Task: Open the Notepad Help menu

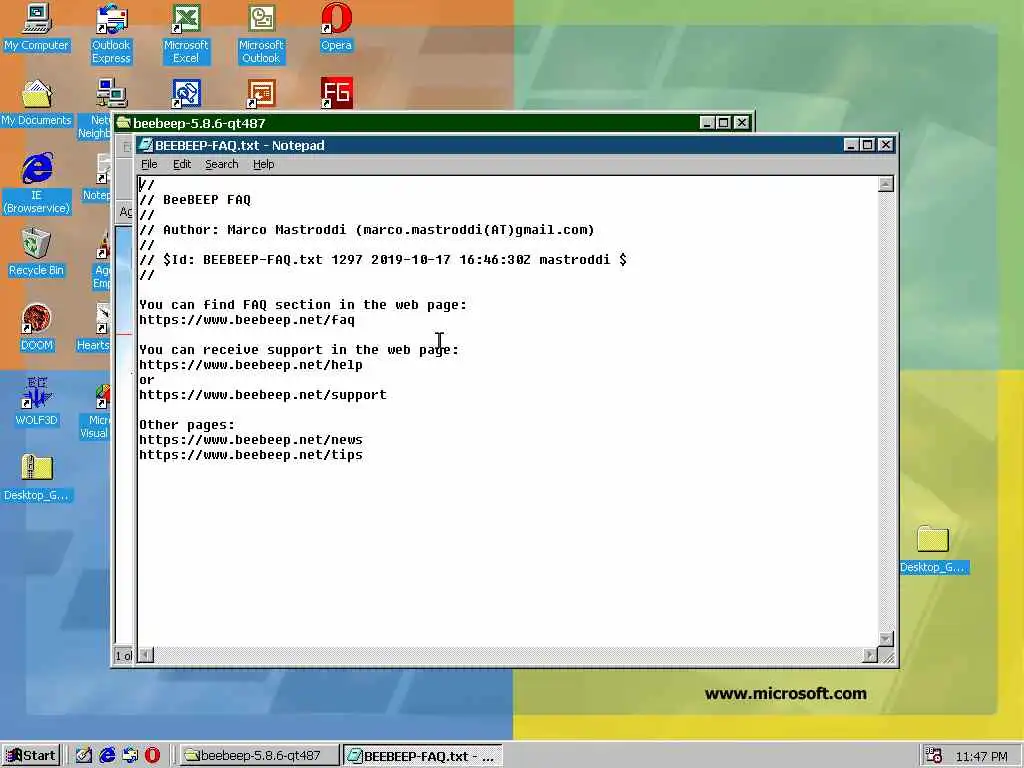Action: click(x=263, y=165)
